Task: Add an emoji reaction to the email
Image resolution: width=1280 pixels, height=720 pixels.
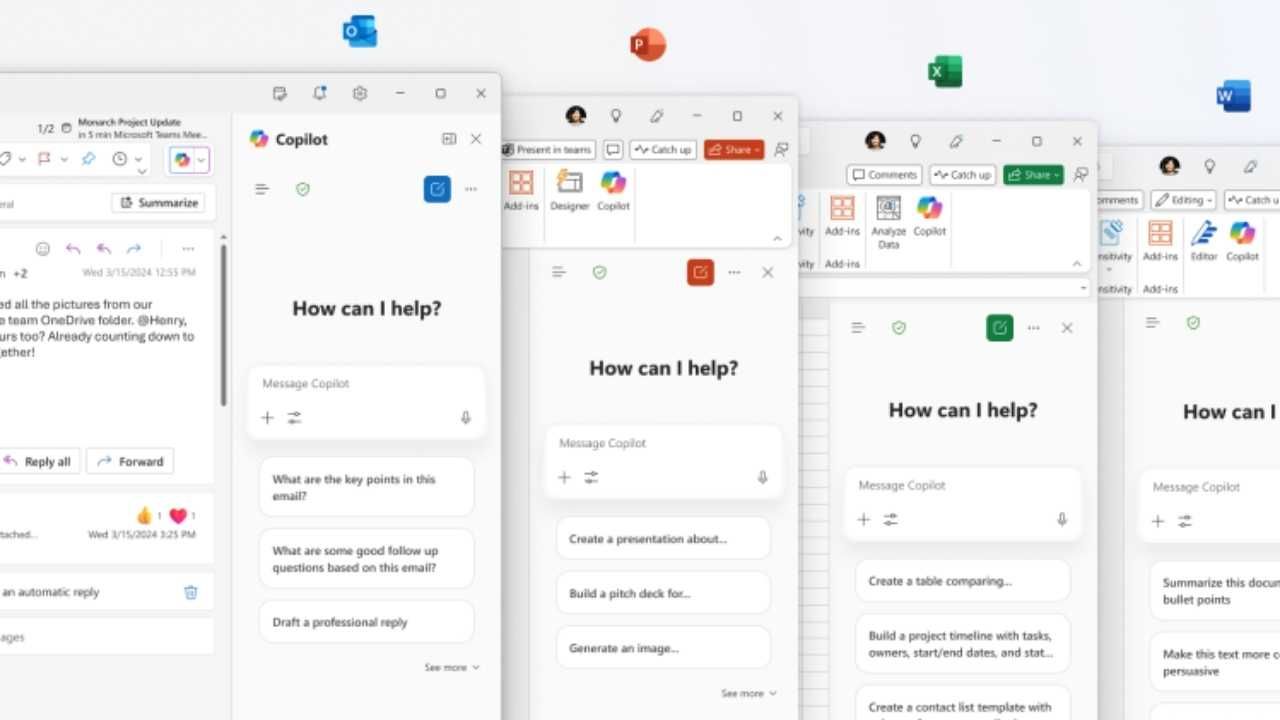Action: pos(42,249)
